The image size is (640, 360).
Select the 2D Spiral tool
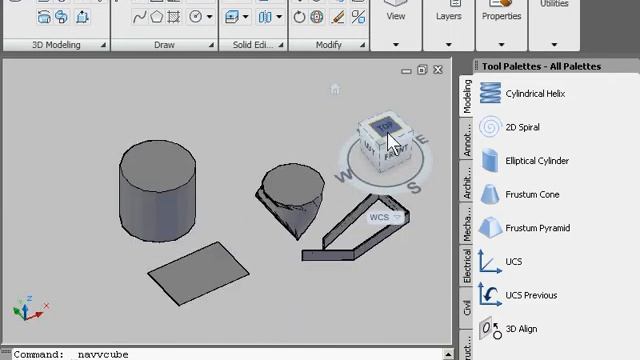510,127
